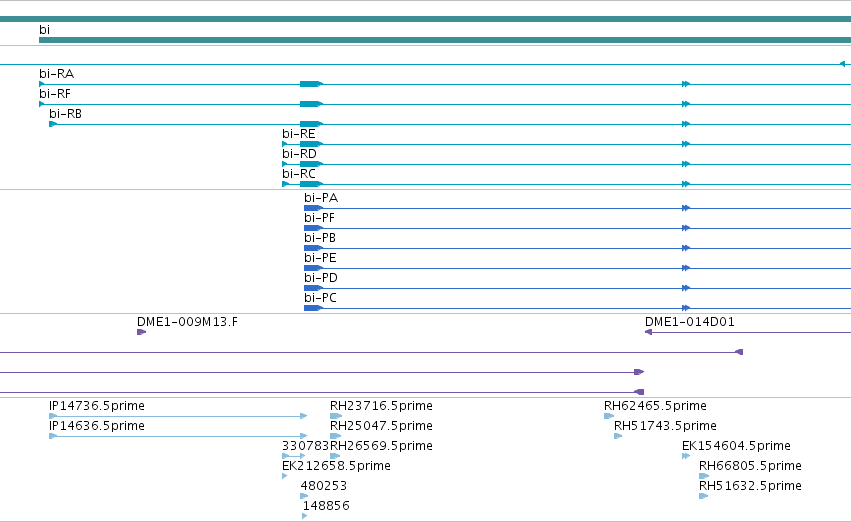Viewport: 851px width, 522px height.
Task: Select the RH23716.5prime EST label
Action: [381, 406]
